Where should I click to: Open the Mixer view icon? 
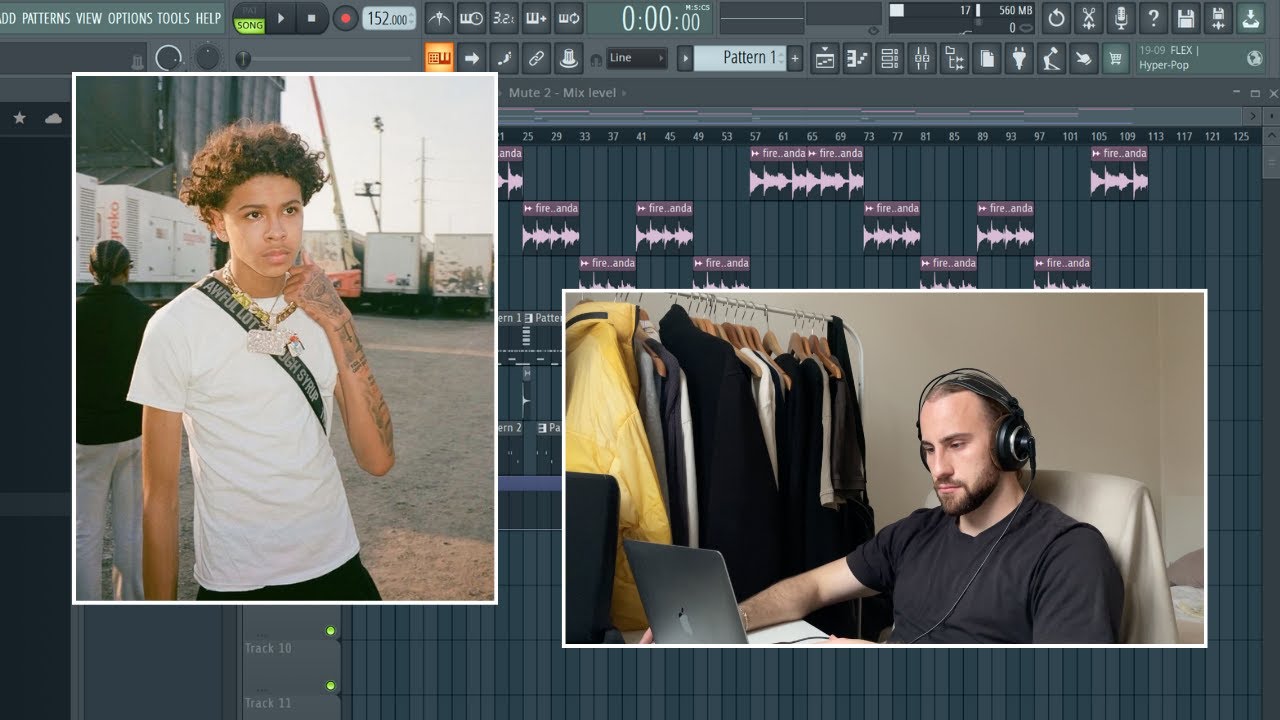pyautogui.click(x=922, y=58)
